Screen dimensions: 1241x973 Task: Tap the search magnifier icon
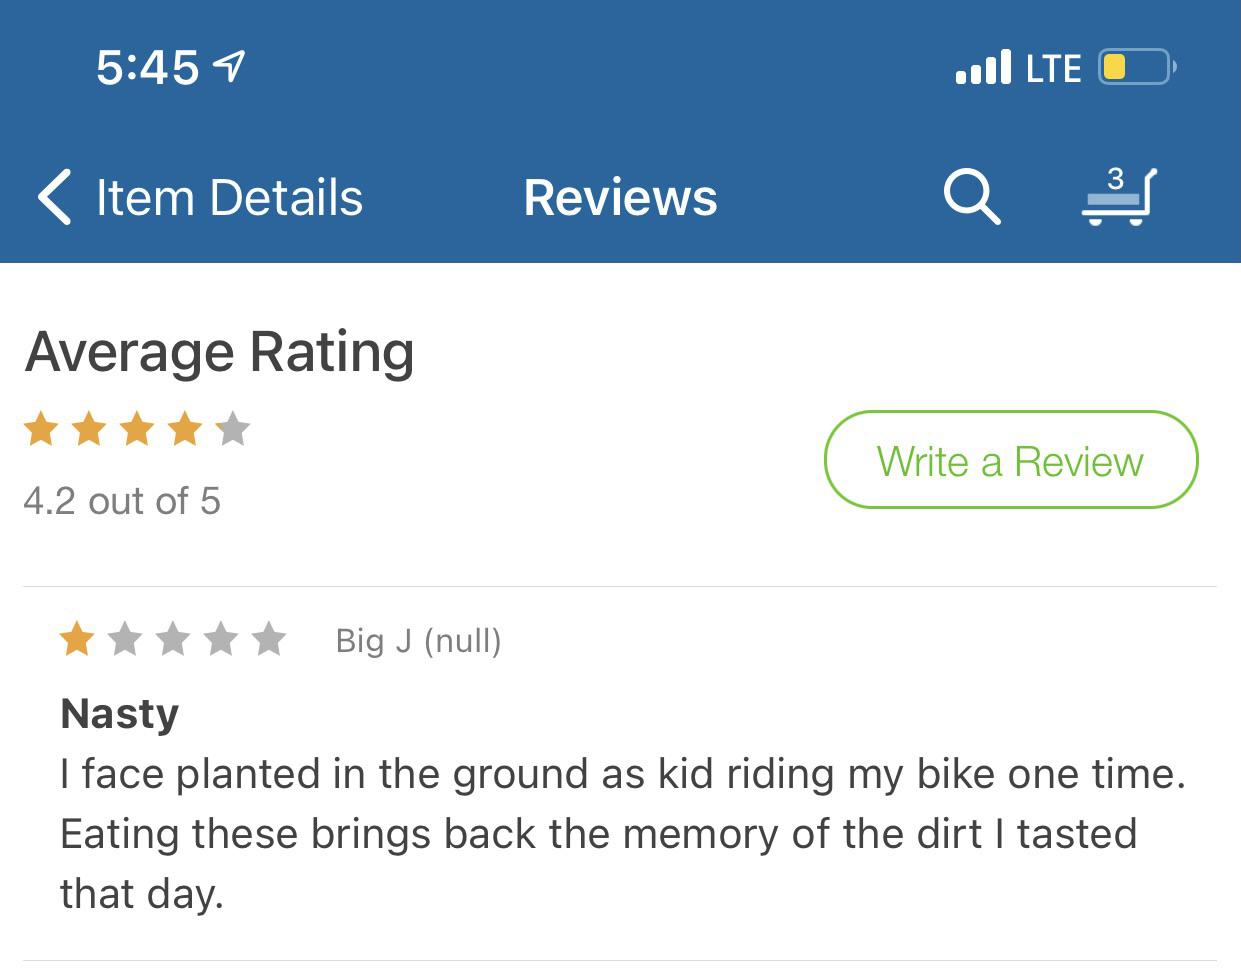pyautogui.click(x=971, y=196)
